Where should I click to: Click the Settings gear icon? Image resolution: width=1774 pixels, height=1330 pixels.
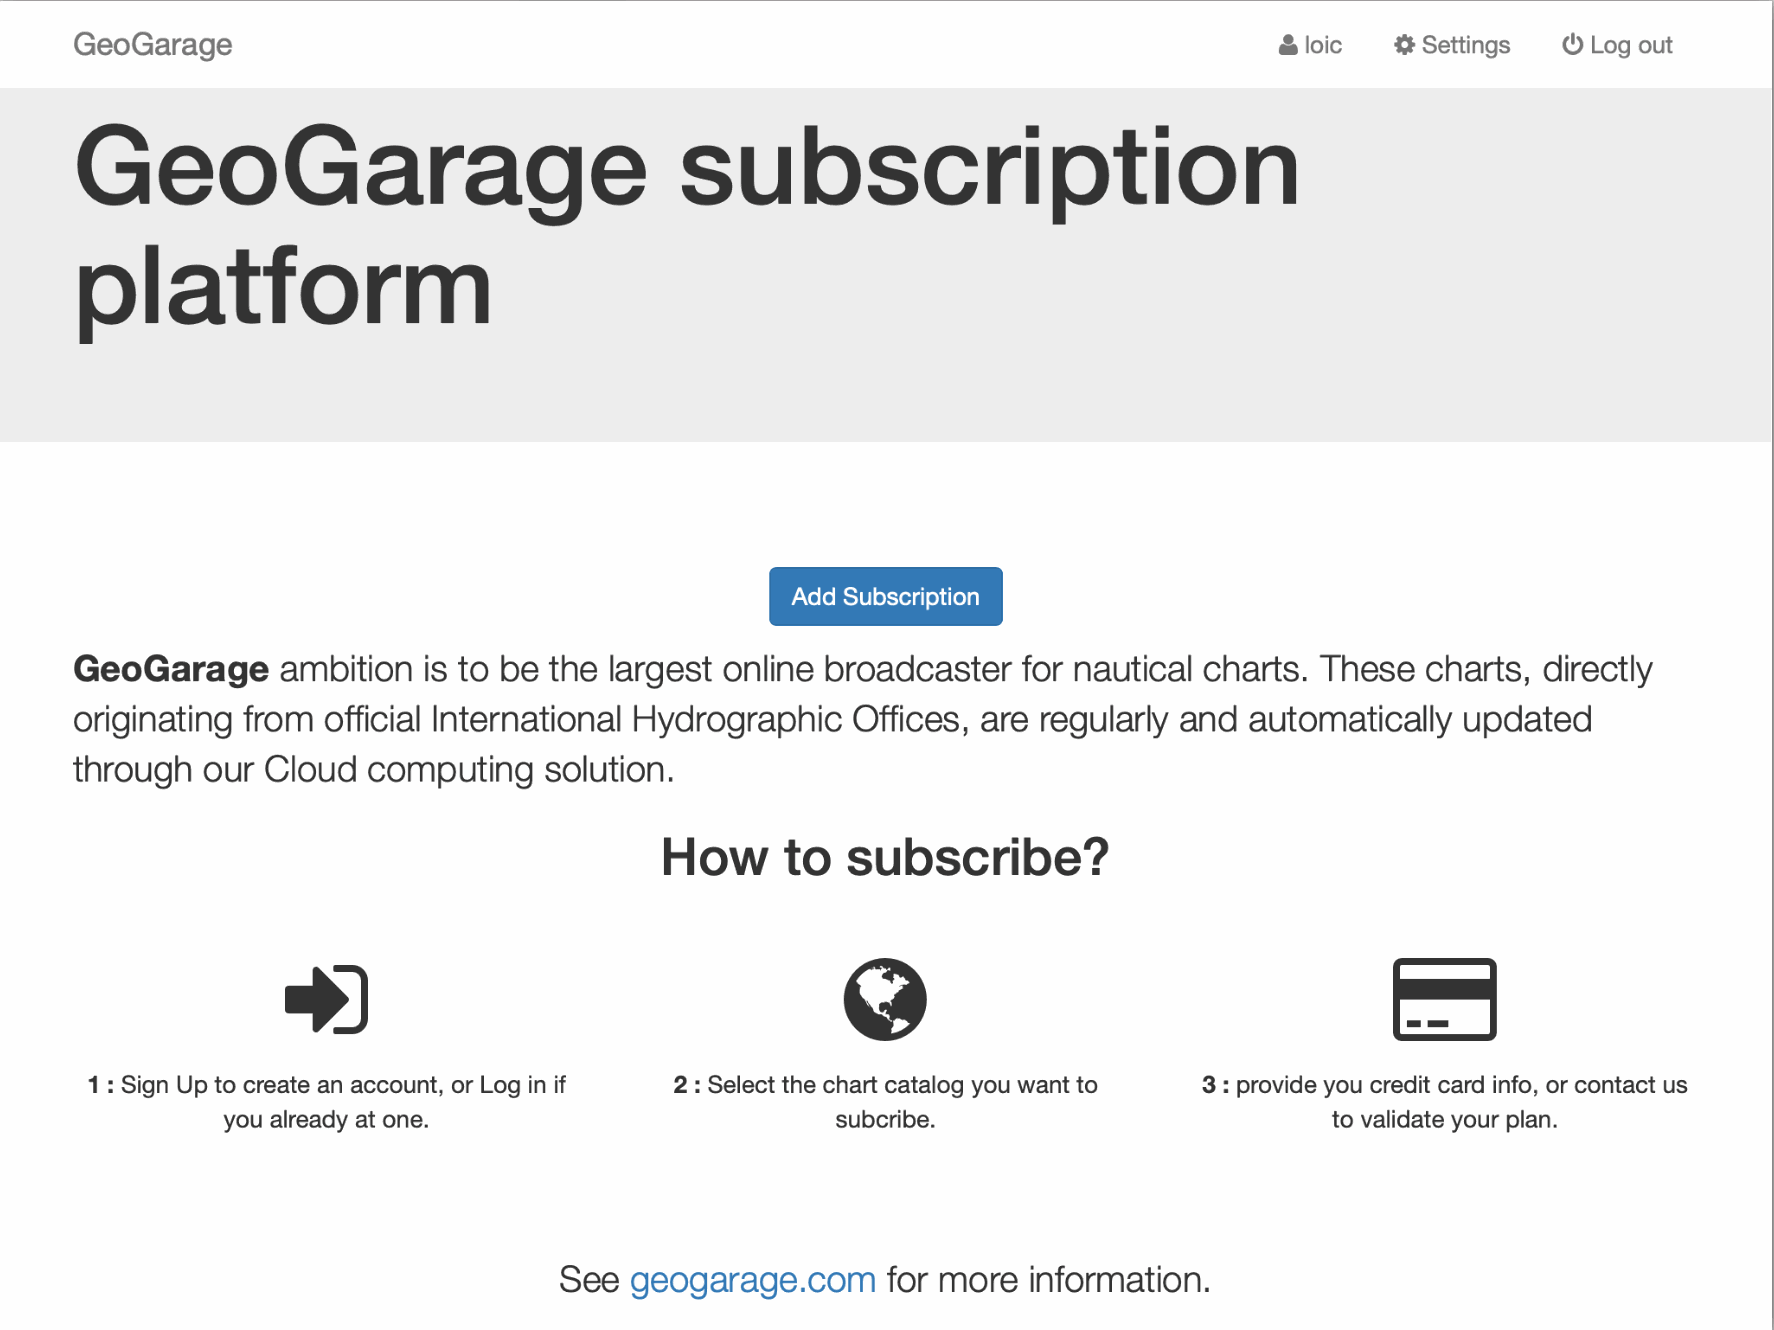[1404, 45]
